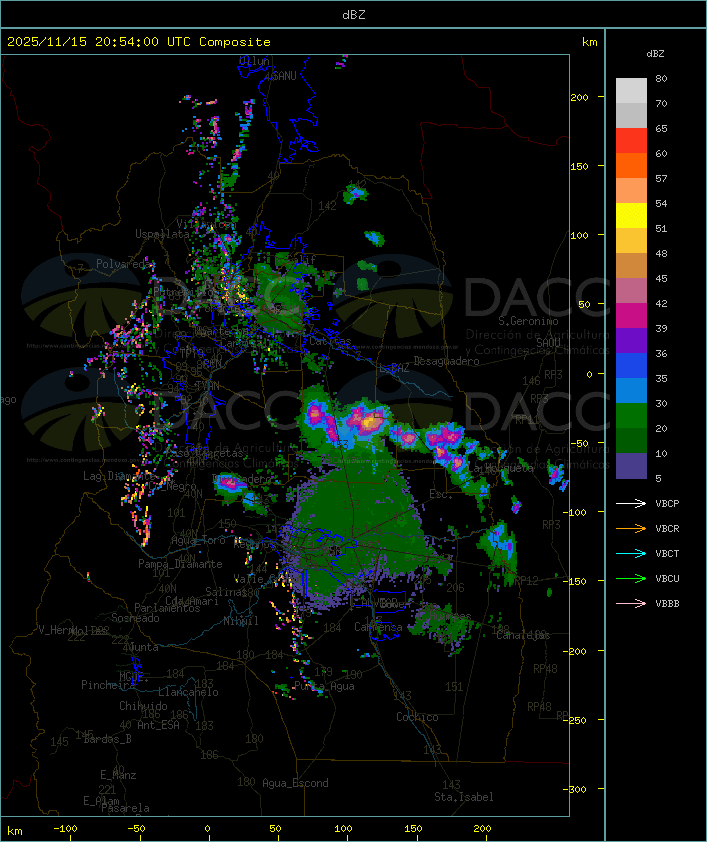Click the km unit label at top right

click(x=589, y=42)
